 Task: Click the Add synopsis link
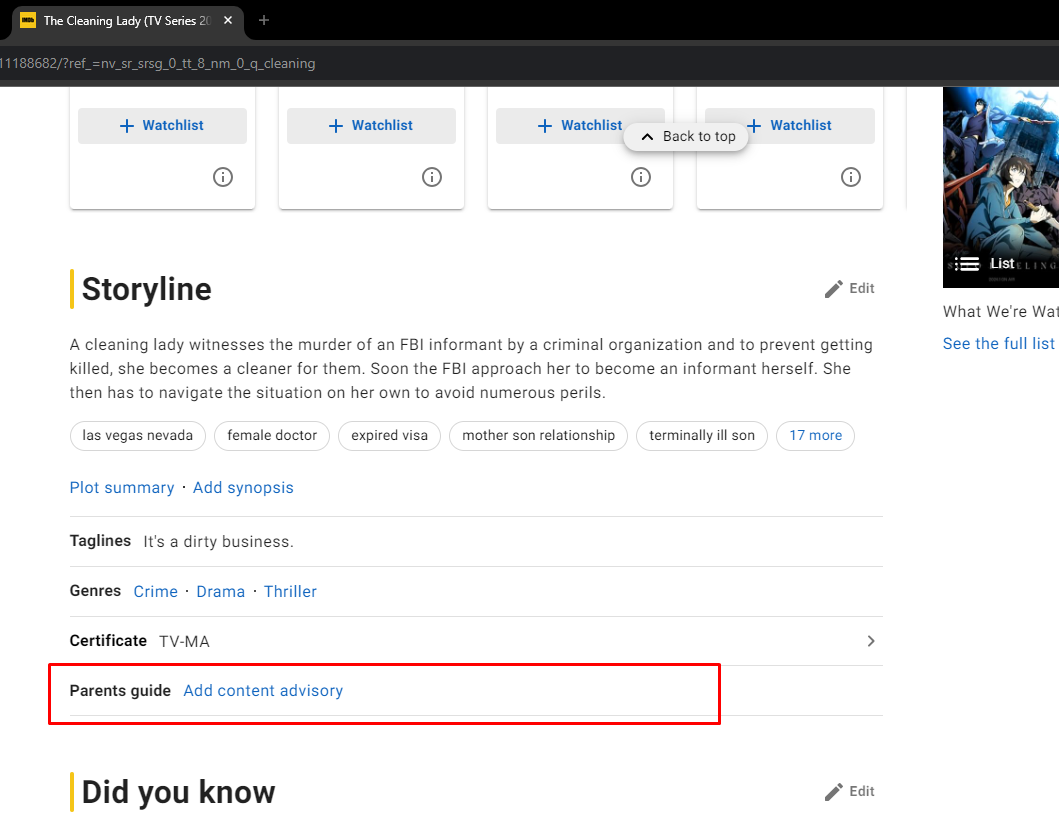click(243, 488)
